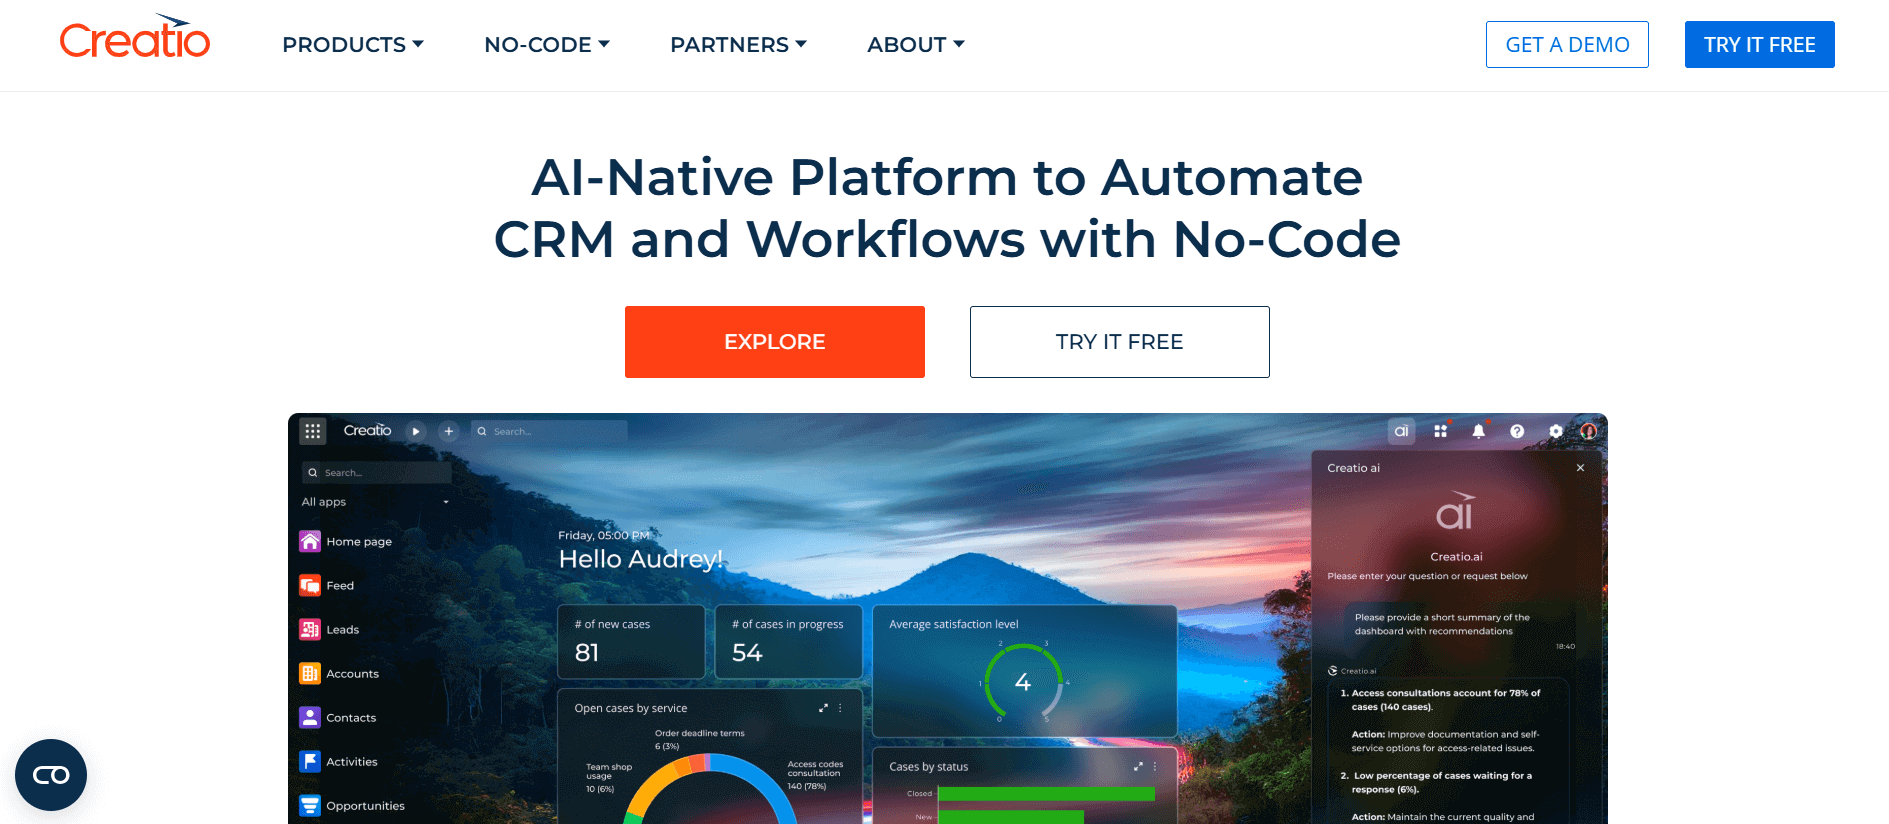
Task: Click the GET A DEMO button
Action: 1567,45
